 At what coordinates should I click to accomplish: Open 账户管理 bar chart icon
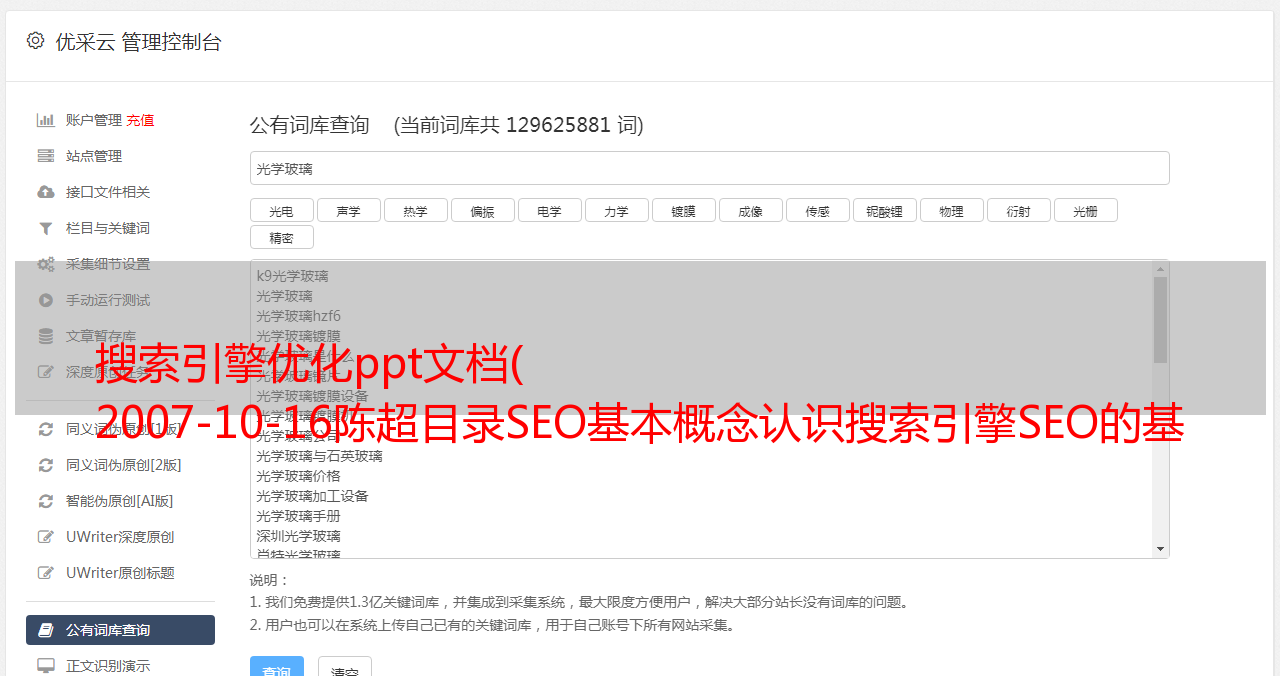click(45, 120)
